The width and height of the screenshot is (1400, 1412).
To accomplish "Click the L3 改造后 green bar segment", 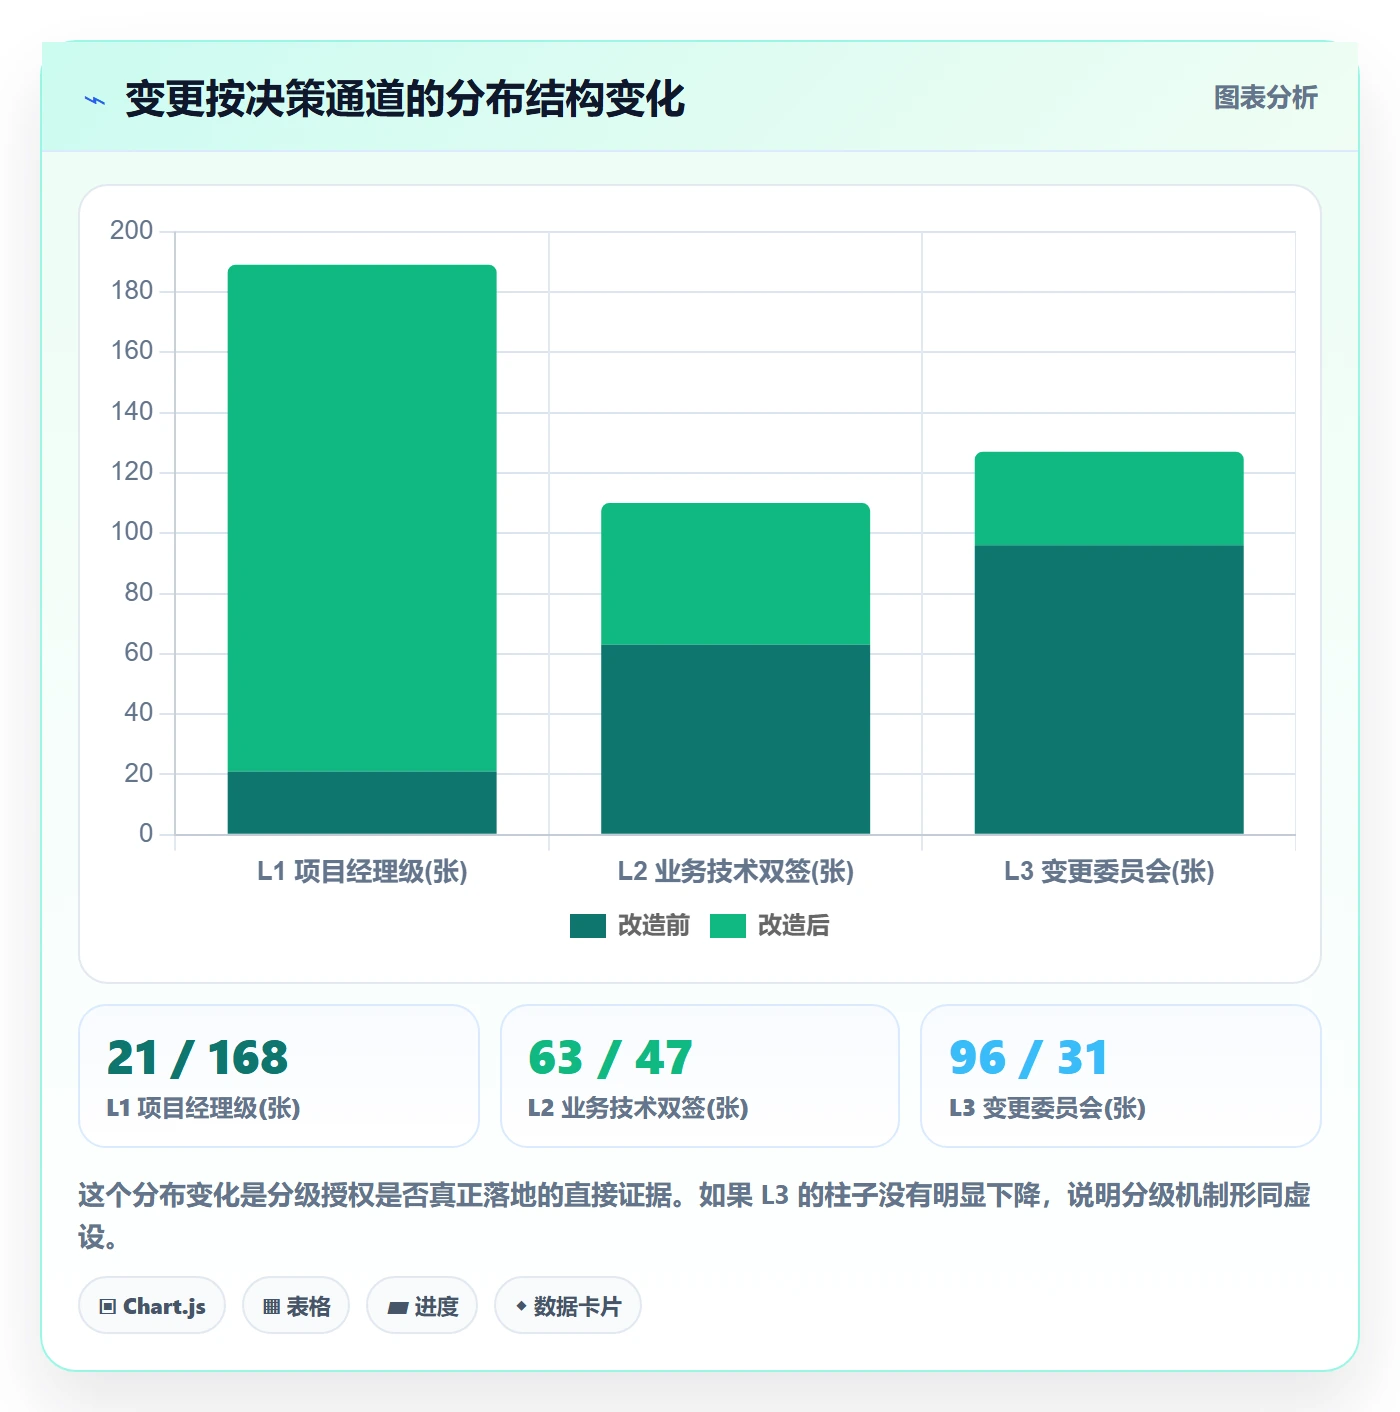I will 1109,499.
